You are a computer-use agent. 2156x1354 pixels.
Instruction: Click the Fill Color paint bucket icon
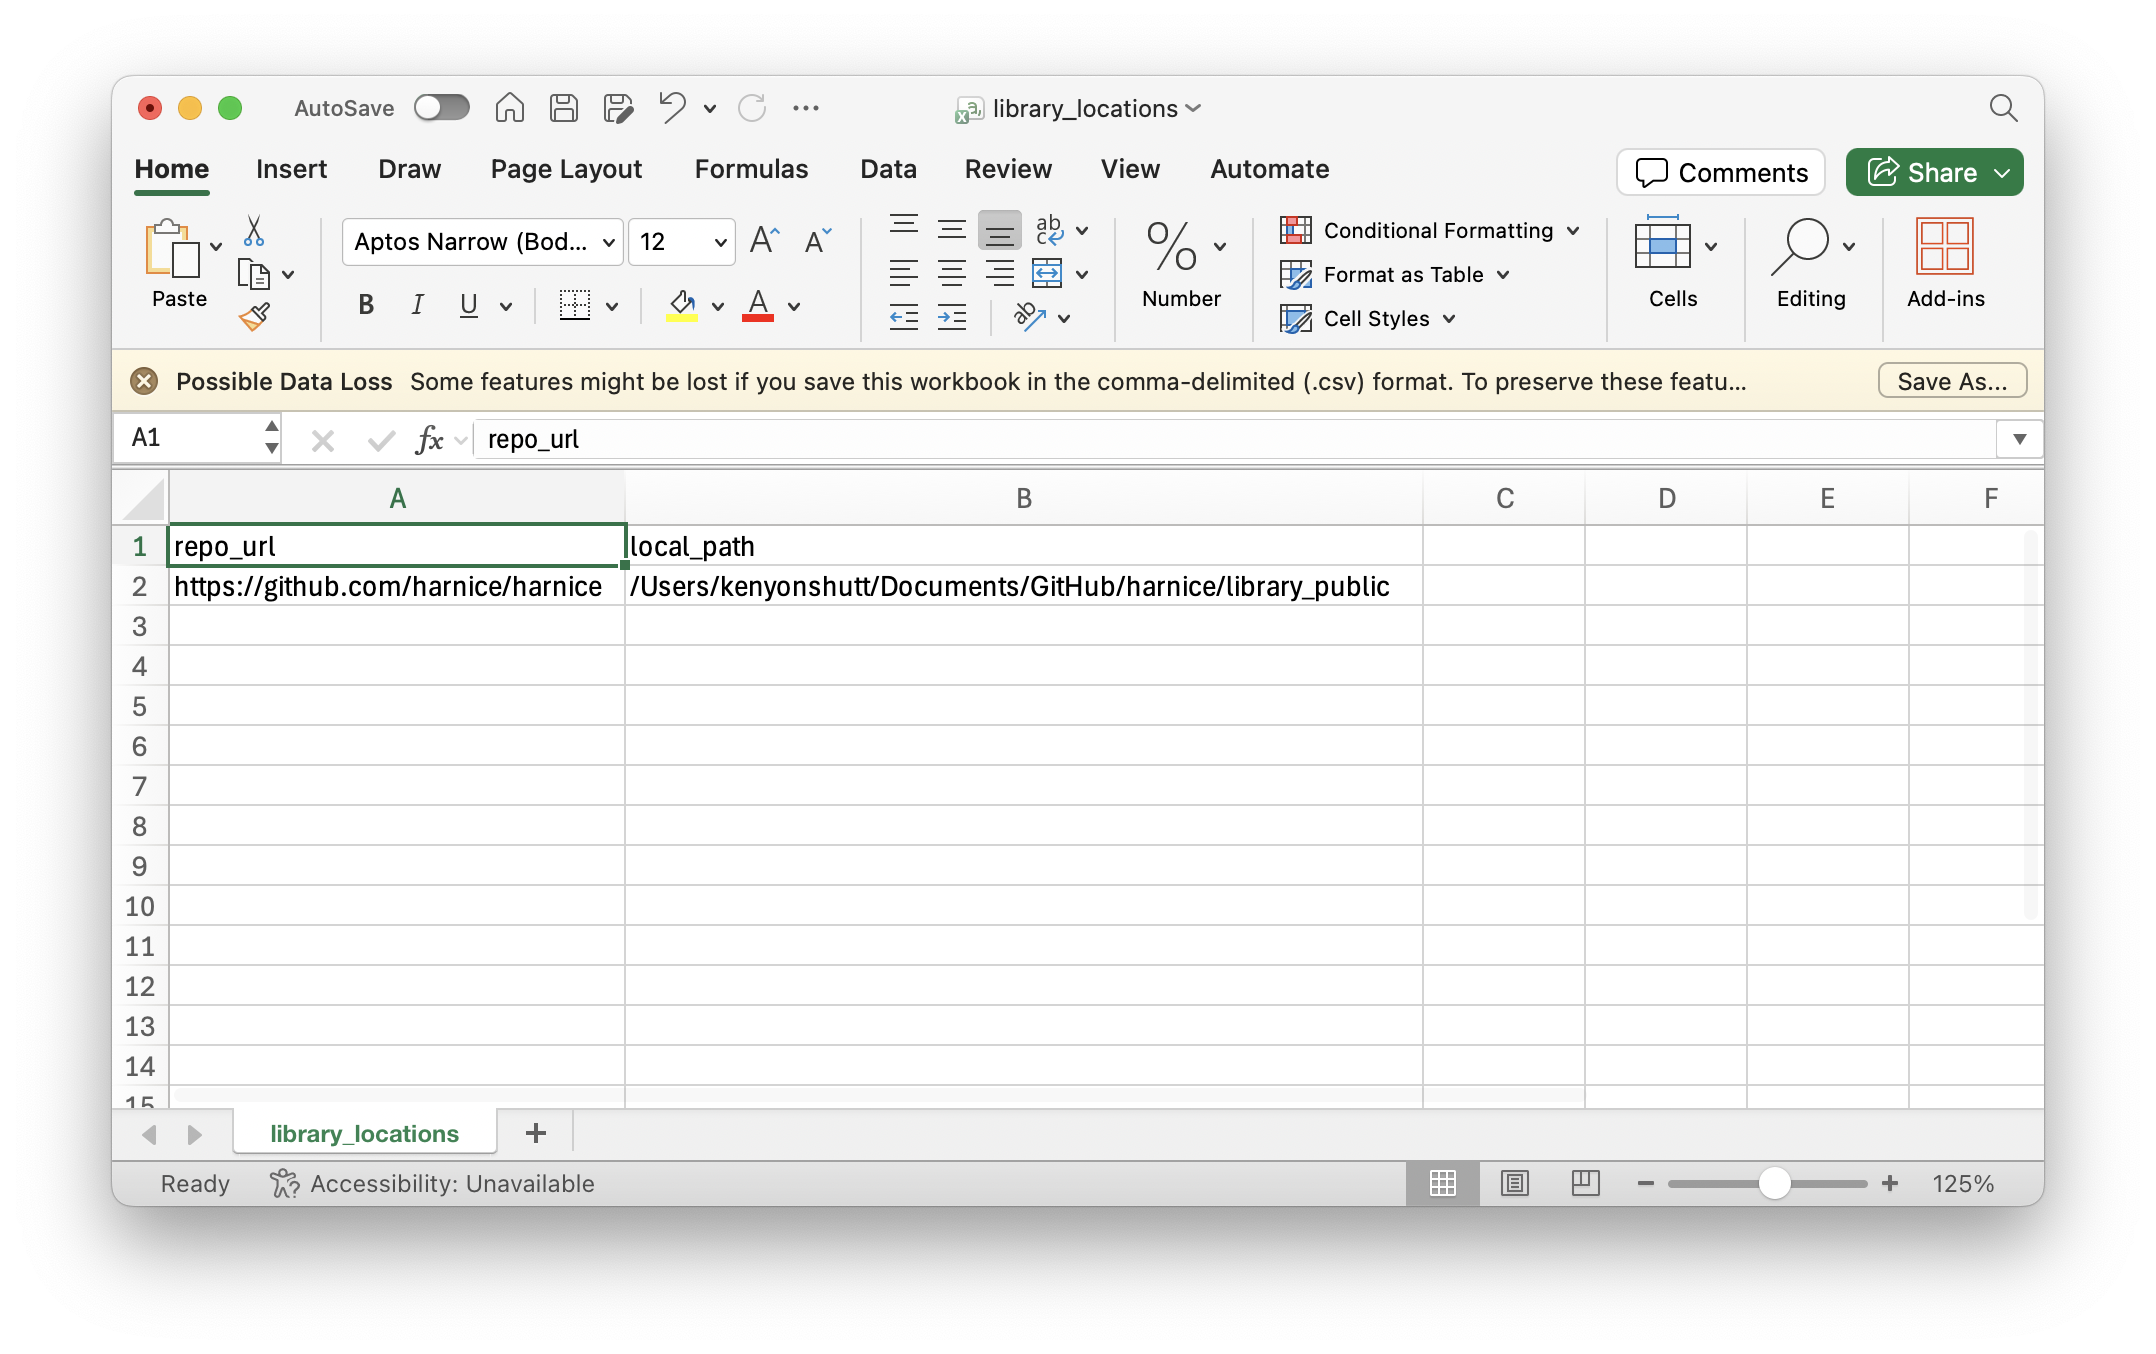click(x=681, y=305)
